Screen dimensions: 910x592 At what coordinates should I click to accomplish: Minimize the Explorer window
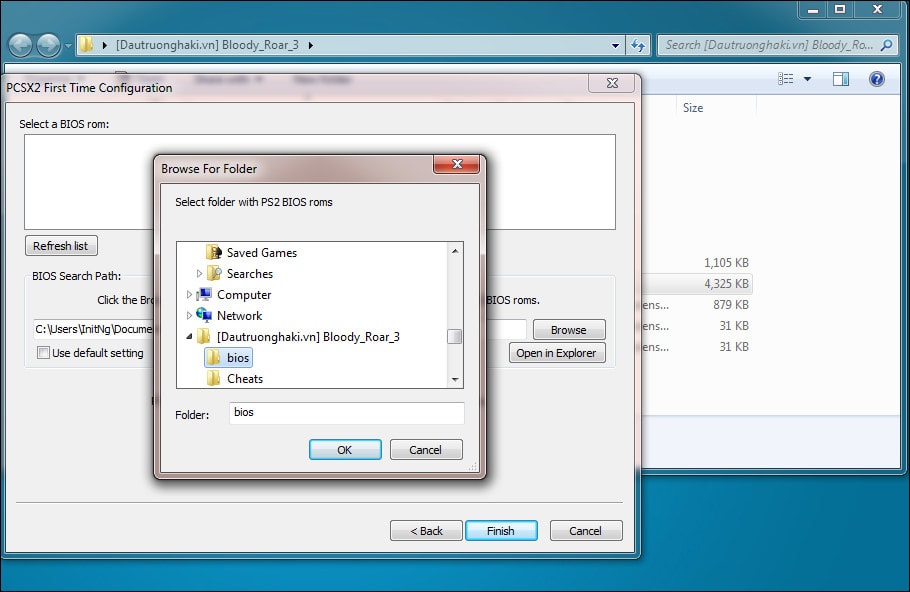[x=813, y=9]
